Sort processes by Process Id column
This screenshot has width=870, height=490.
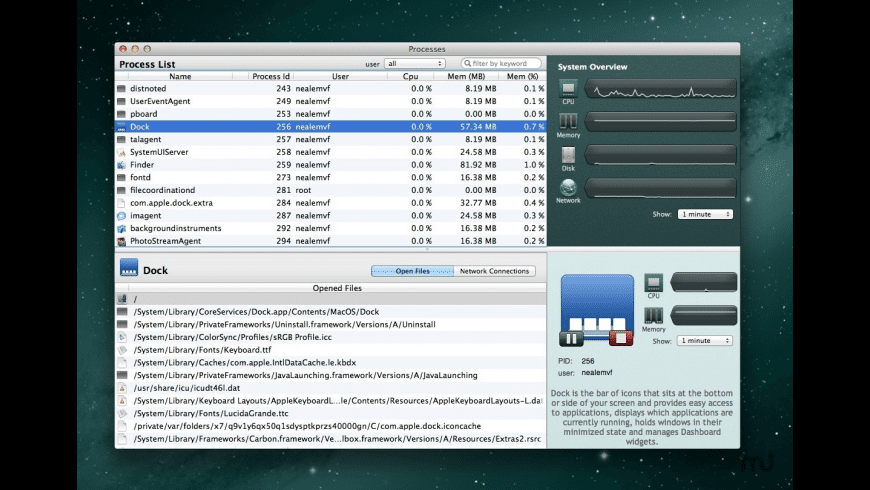pyautogui.click(x=270, y=76)
